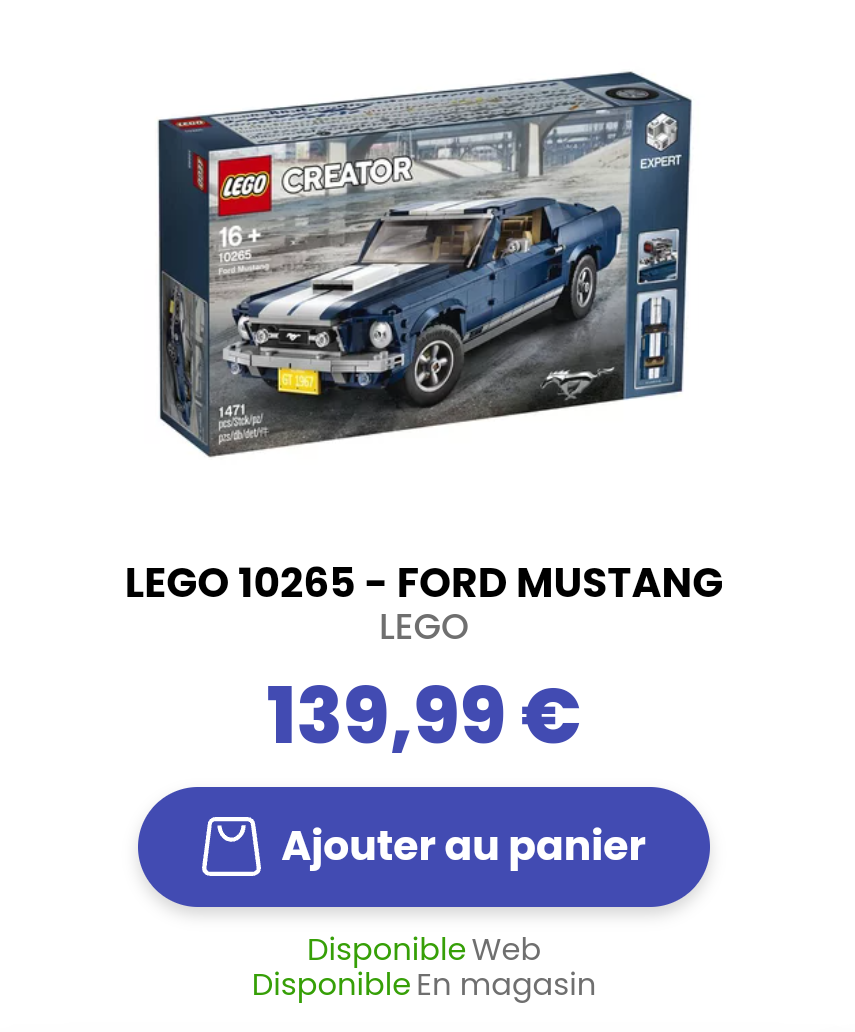The height and width of the screenshot is (1032, 855).
Task: Click the yellow GT 1967 license plate
Action: [x=298, y=380]
